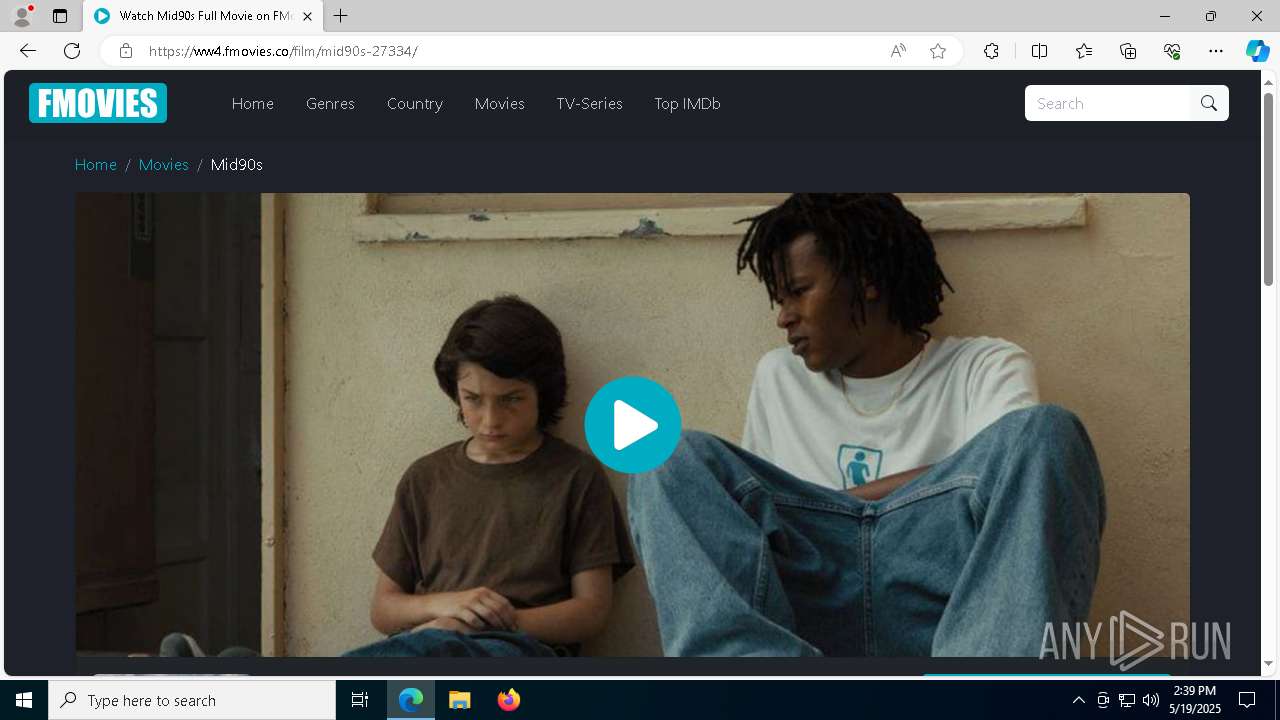Open the Movies menu item
Viewport: 1280px width, 720px height.
pos(500,103)
